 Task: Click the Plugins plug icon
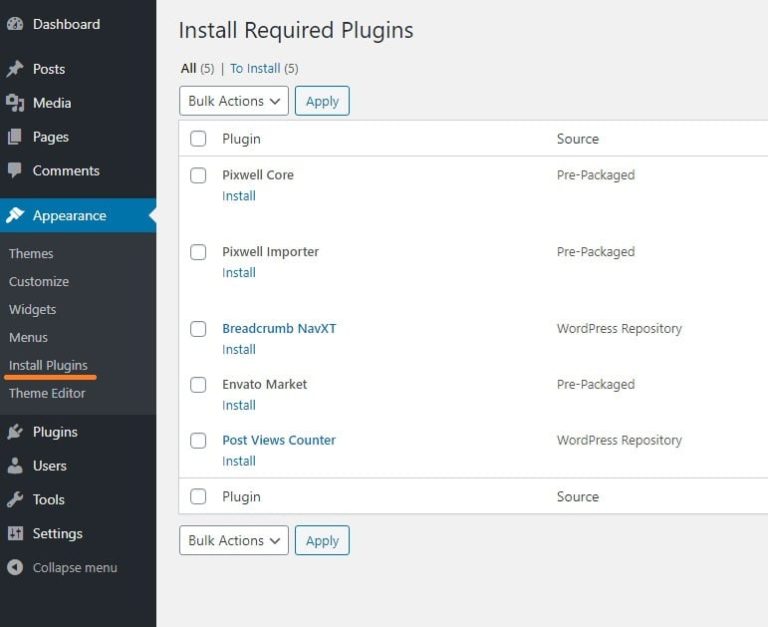[15, 432]
